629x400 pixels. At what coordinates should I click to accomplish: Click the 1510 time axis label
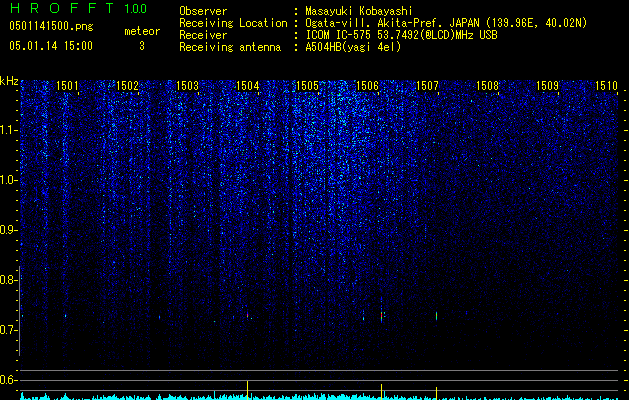coord(606,86)
